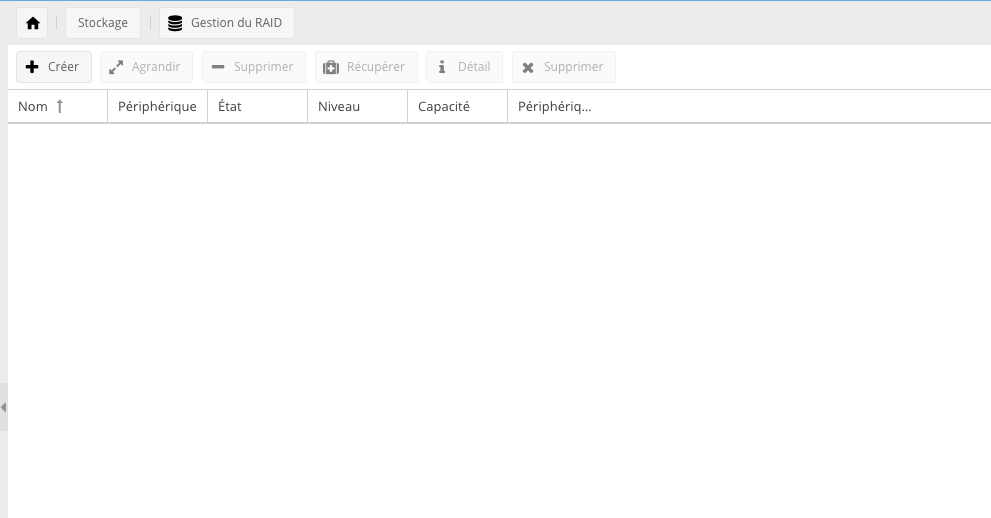Click the plus icon to create a RAID
This screenshot has height=518, width=991.
(x=33, y=67)
